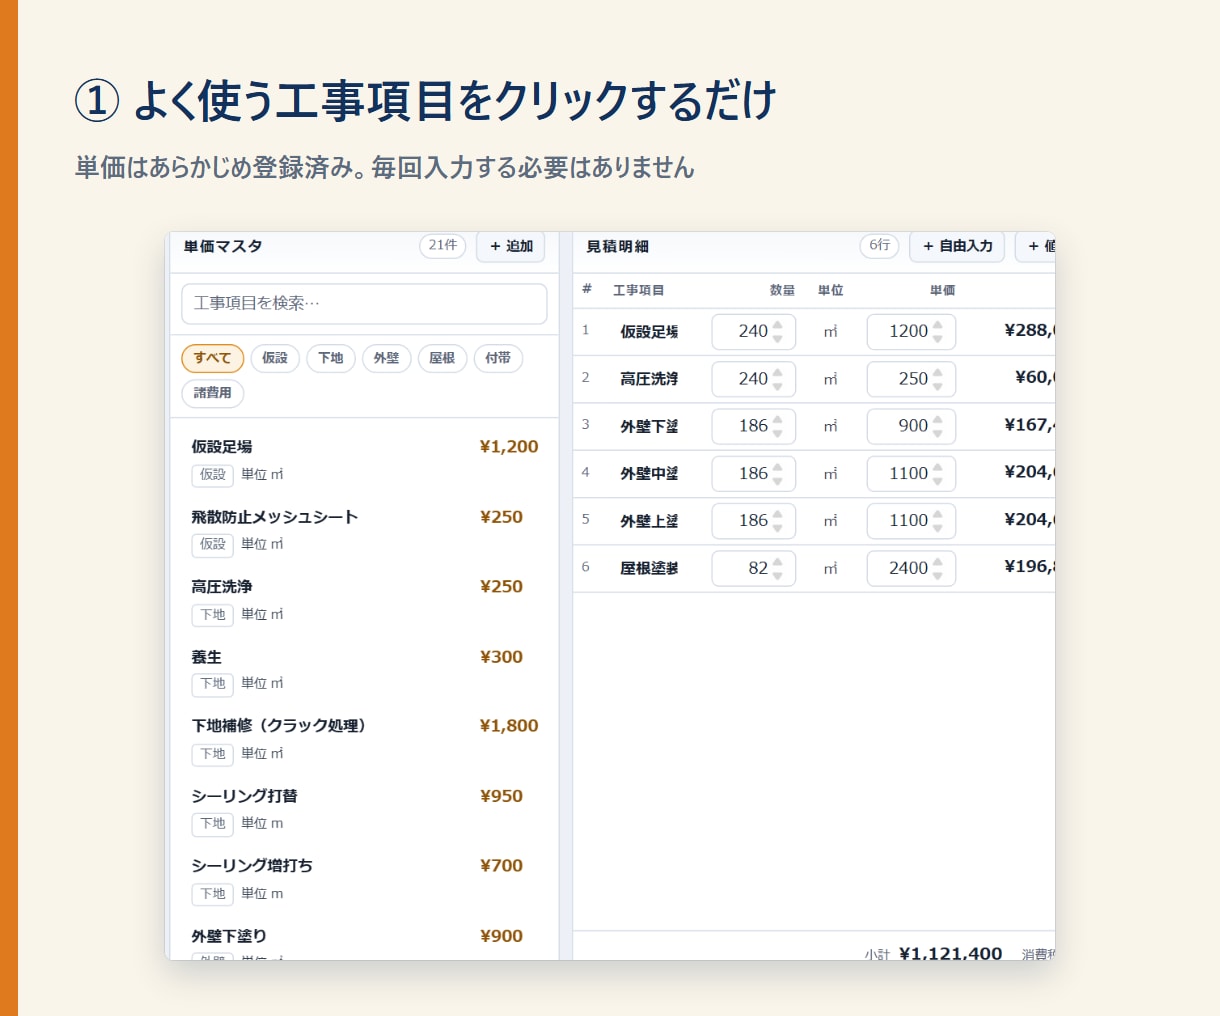Decrease unit price stepper in 屋根塗装 row
Image resolution: width=1220 pixels, height=1016 pixels.
(937, 575)
